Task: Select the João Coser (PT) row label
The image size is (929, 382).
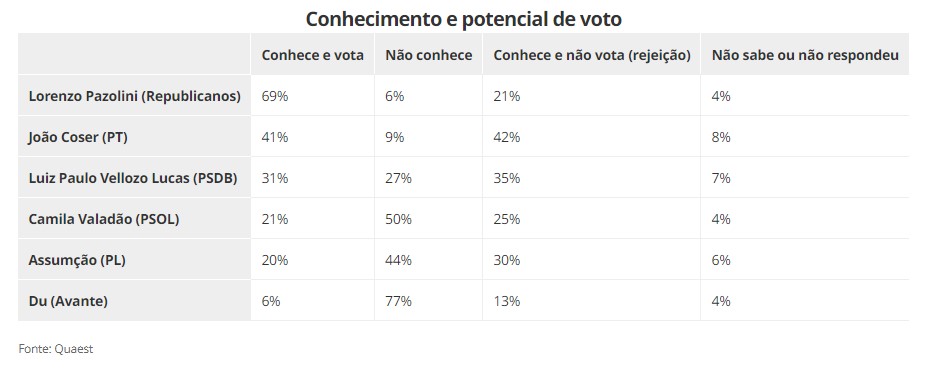Action: click(x=78, y=137)
